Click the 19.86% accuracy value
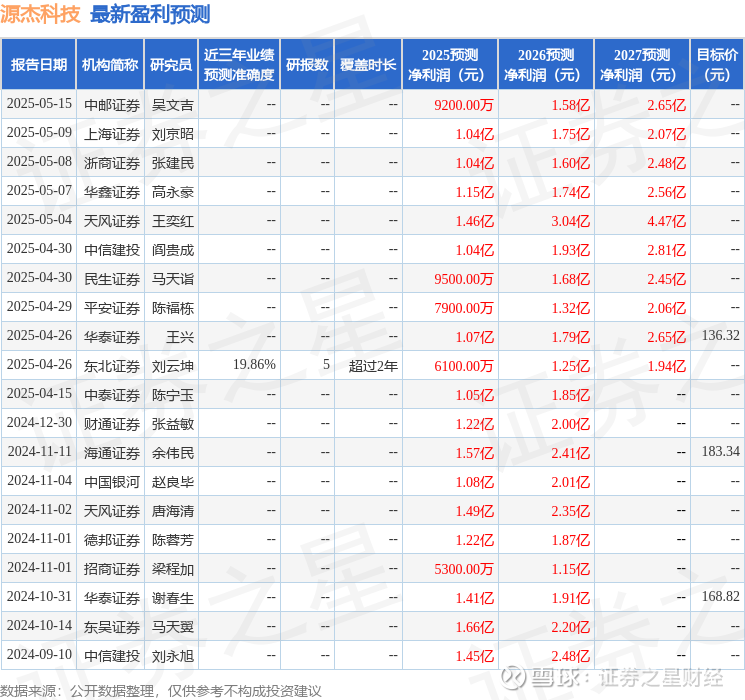 coord(254,364)
